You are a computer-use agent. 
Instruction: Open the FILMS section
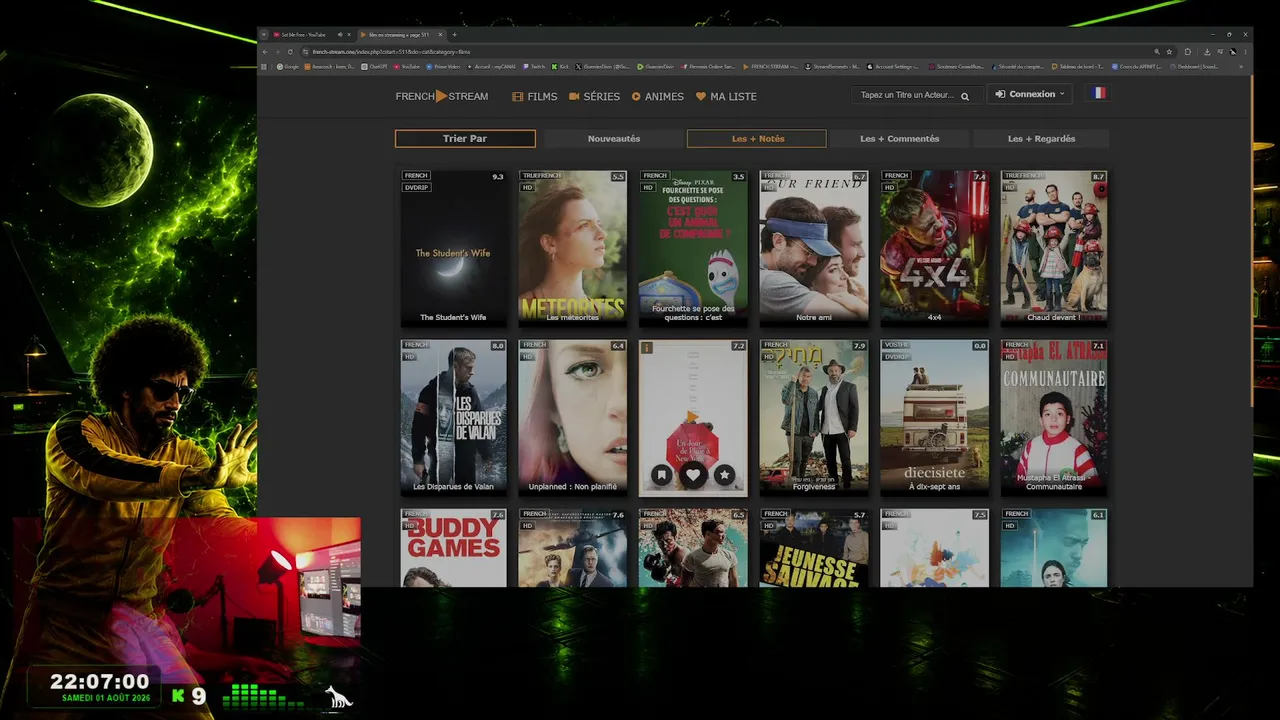click(x=535, y=96)
